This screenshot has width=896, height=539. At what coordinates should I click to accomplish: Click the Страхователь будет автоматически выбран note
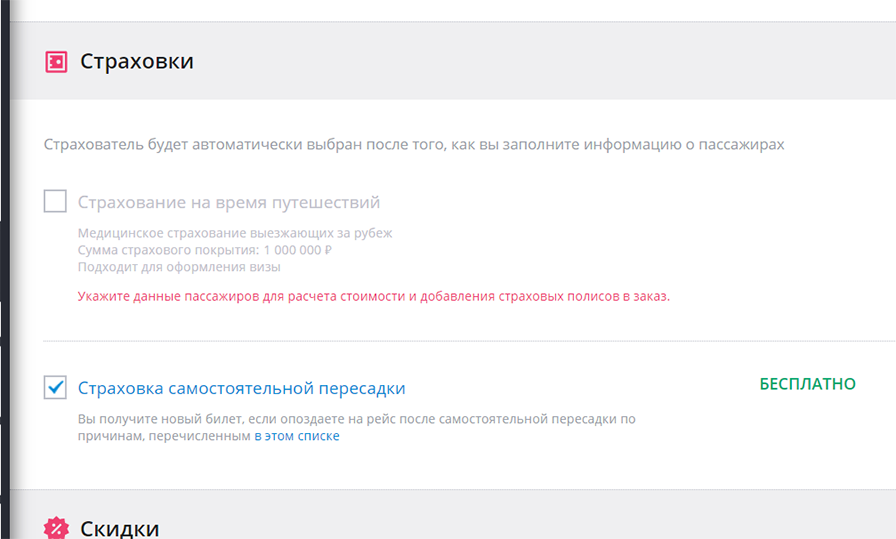tap(414, 145)
